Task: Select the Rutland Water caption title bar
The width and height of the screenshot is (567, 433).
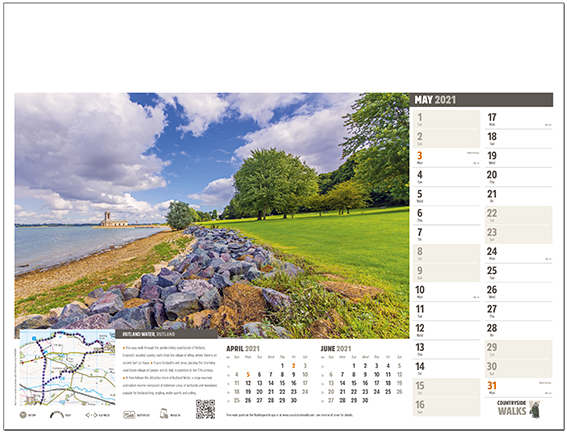Action: [167, 334]
